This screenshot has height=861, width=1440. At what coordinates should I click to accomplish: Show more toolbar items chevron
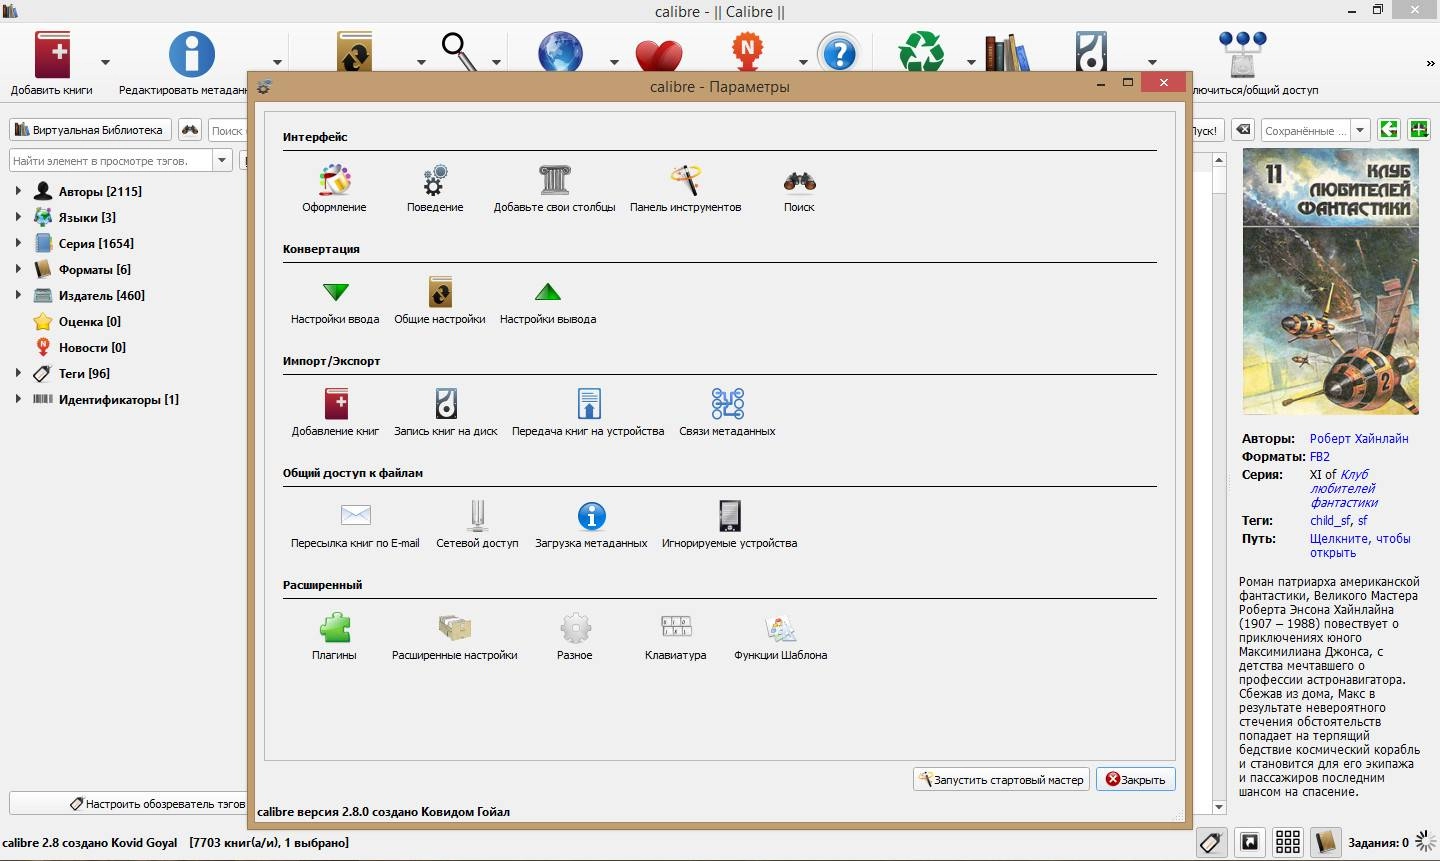click(x=1430, y=63)
